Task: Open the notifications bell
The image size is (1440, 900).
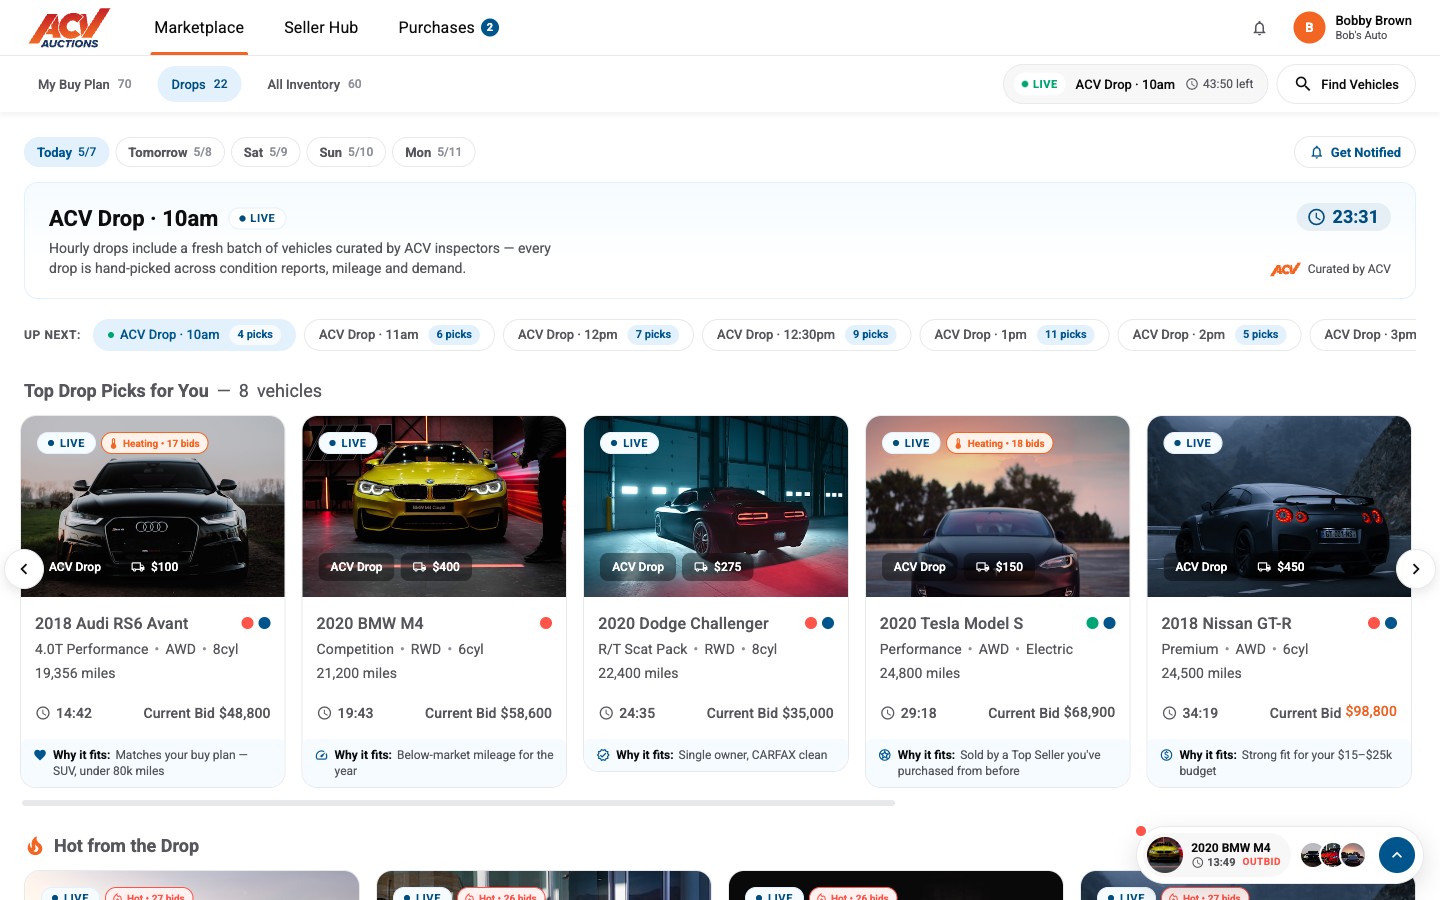Action: point(1260,28)
